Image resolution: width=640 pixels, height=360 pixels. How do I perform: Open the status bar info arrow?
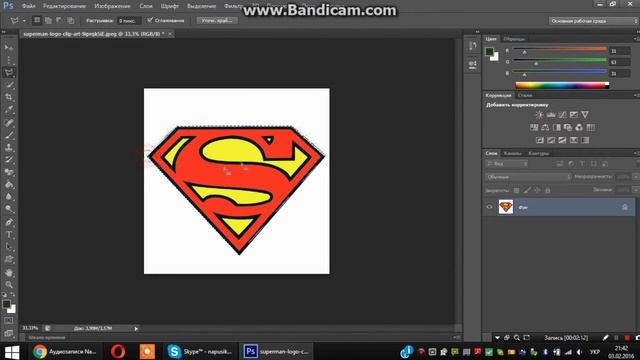point(136,329)
